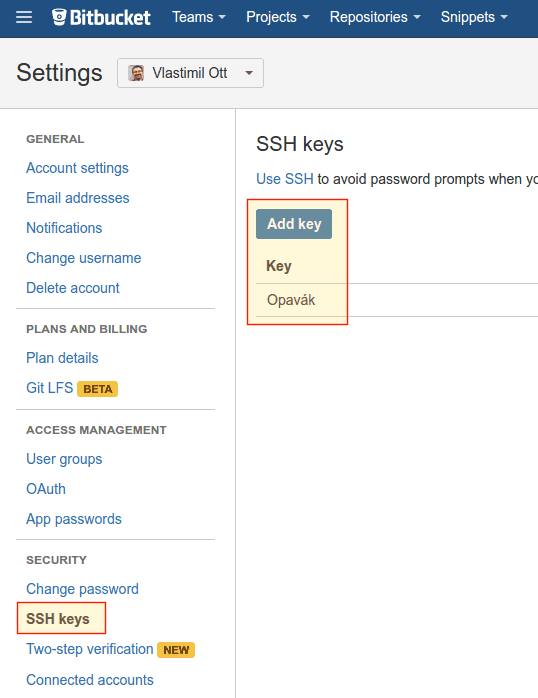Click Vlastimil Ott's avatar picture
The image size is (538, 698).
click(x=136, y=73)
